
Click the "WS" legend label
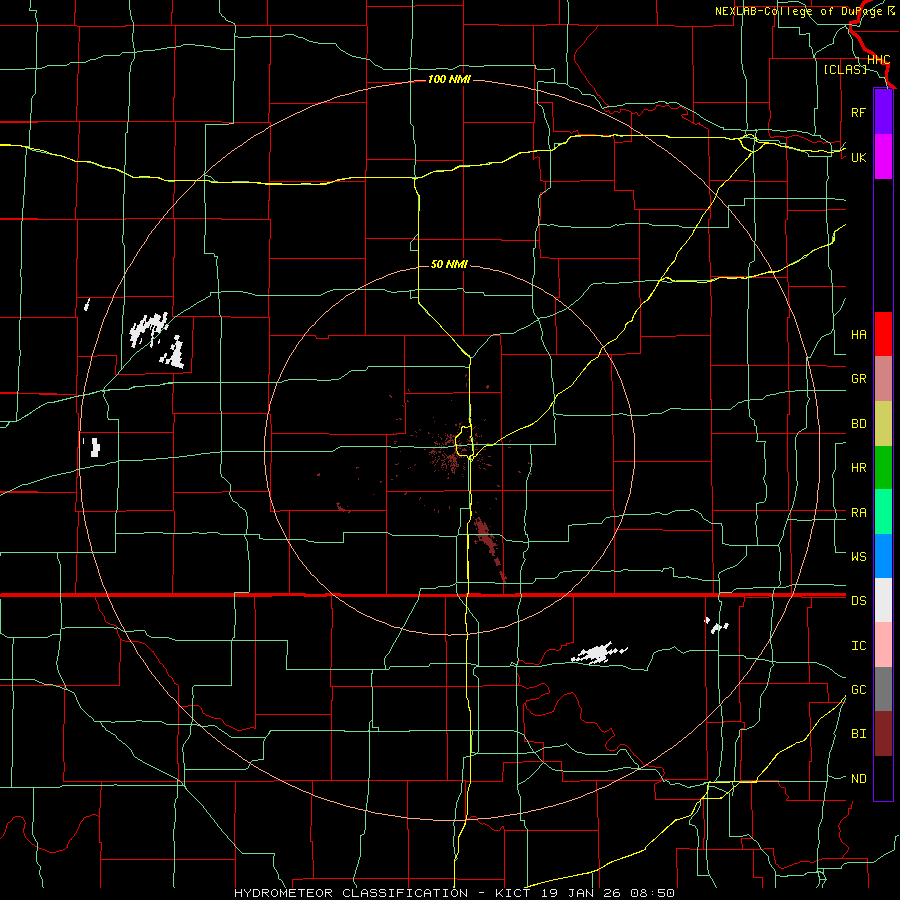[x=858, y=557]
